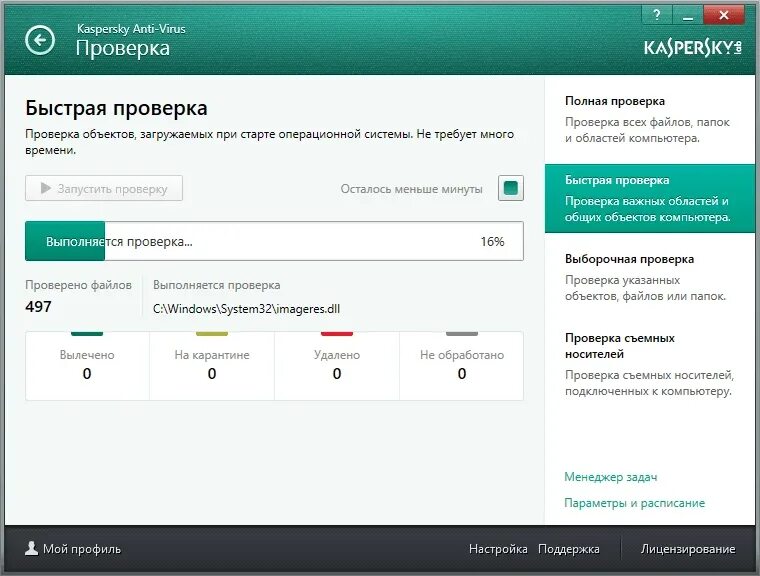Click the Проверка title in header
The width and height of the screenshot is (760, 576).
click(123, 48)
